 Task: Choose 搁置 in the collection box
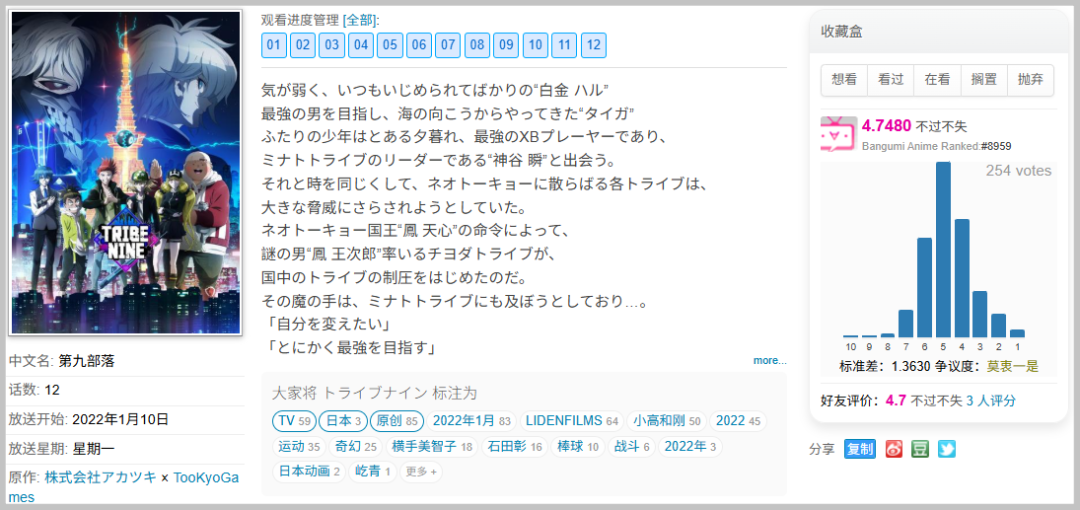[984, 80]
